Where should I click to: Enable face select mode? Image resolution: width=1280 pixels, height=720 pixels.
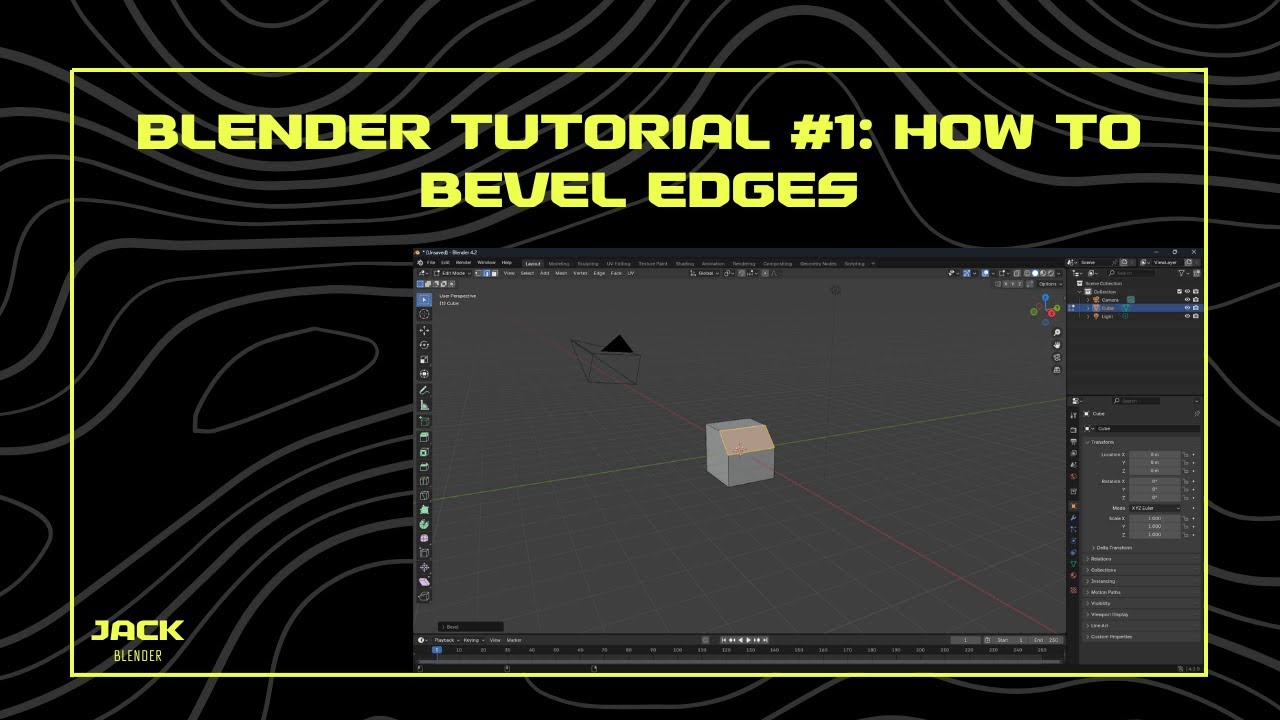tap(492, 273)
